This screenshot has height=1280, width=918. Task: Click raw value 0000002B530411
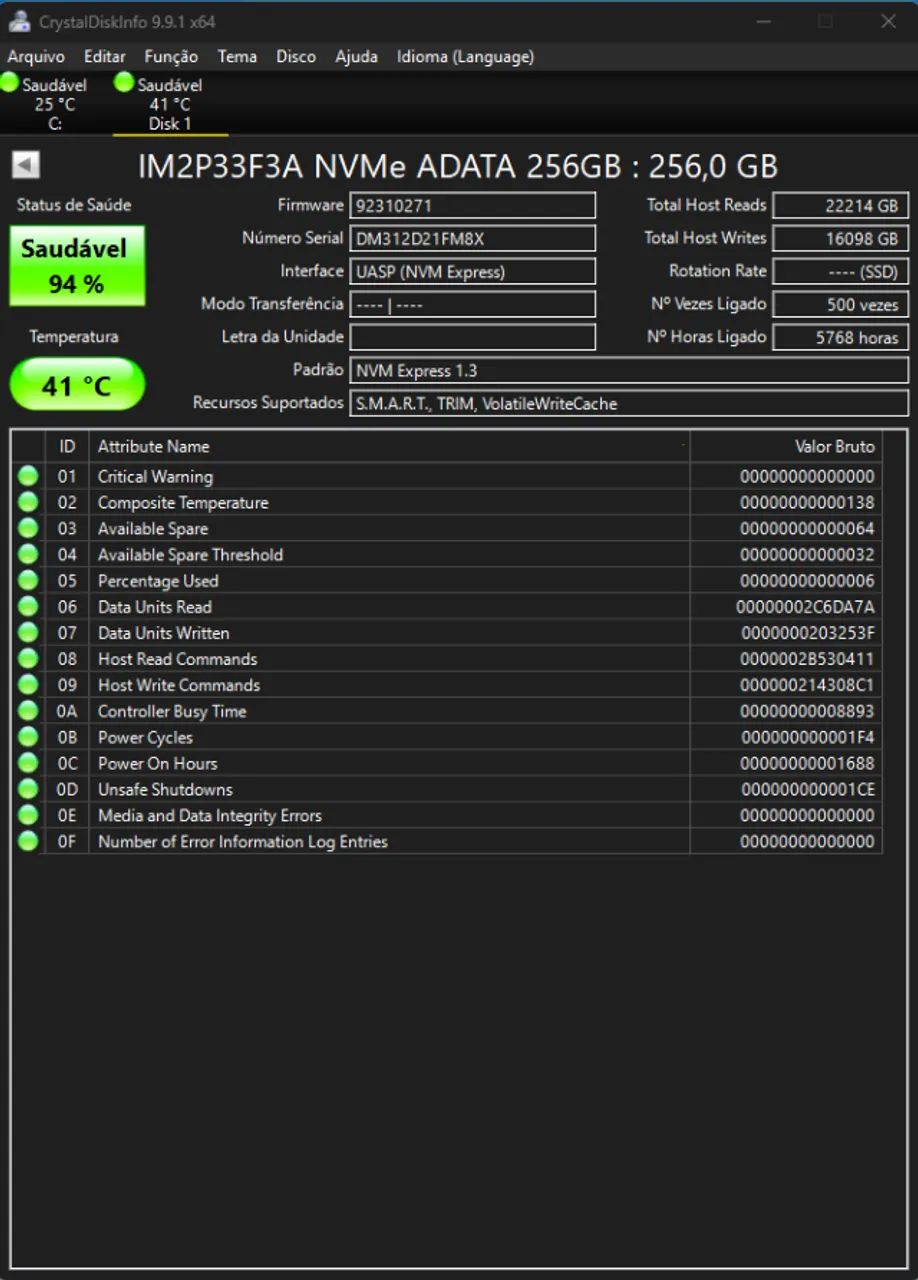click(807, 658)
